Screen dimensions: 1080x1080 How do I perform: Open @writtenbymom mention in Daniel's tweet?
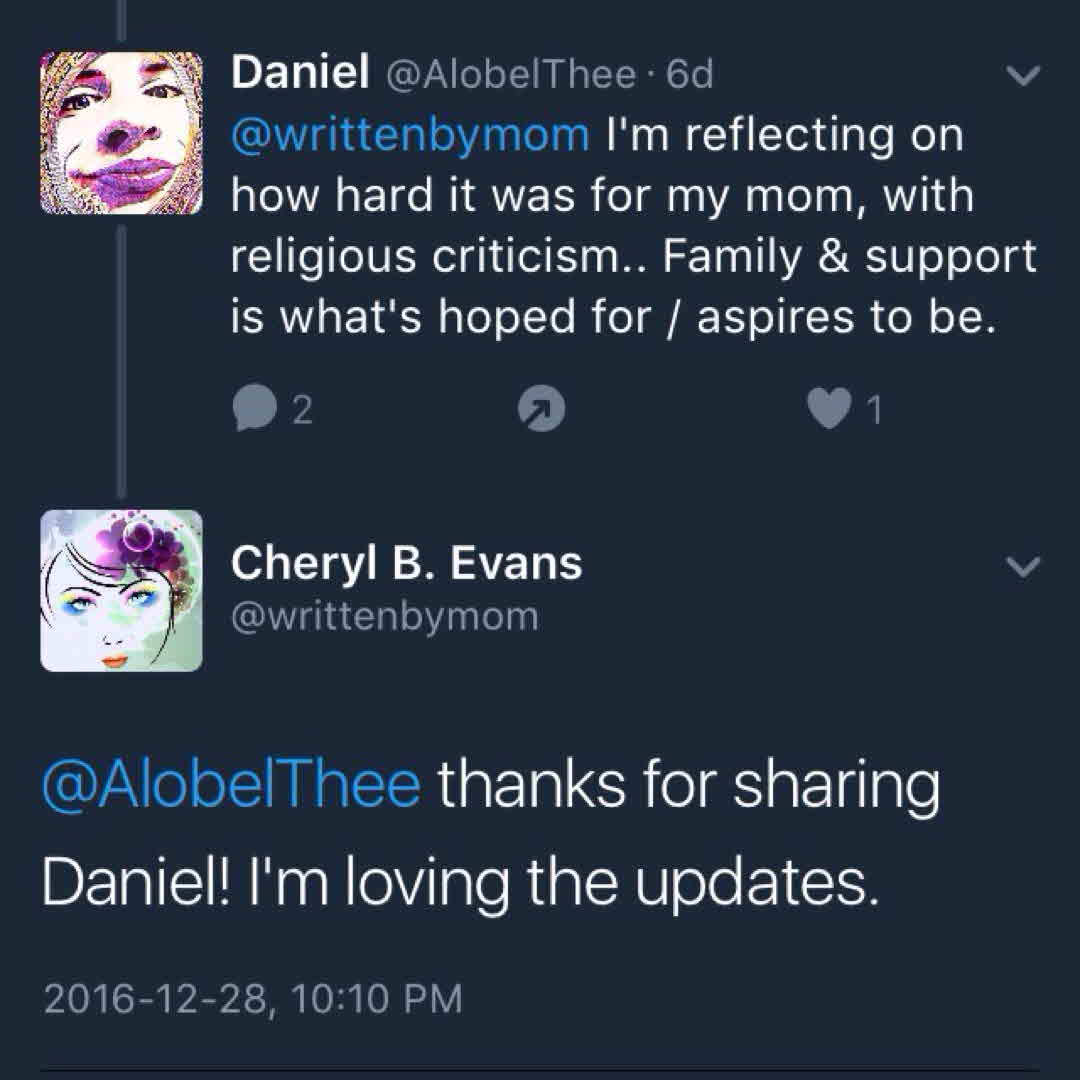410,135
